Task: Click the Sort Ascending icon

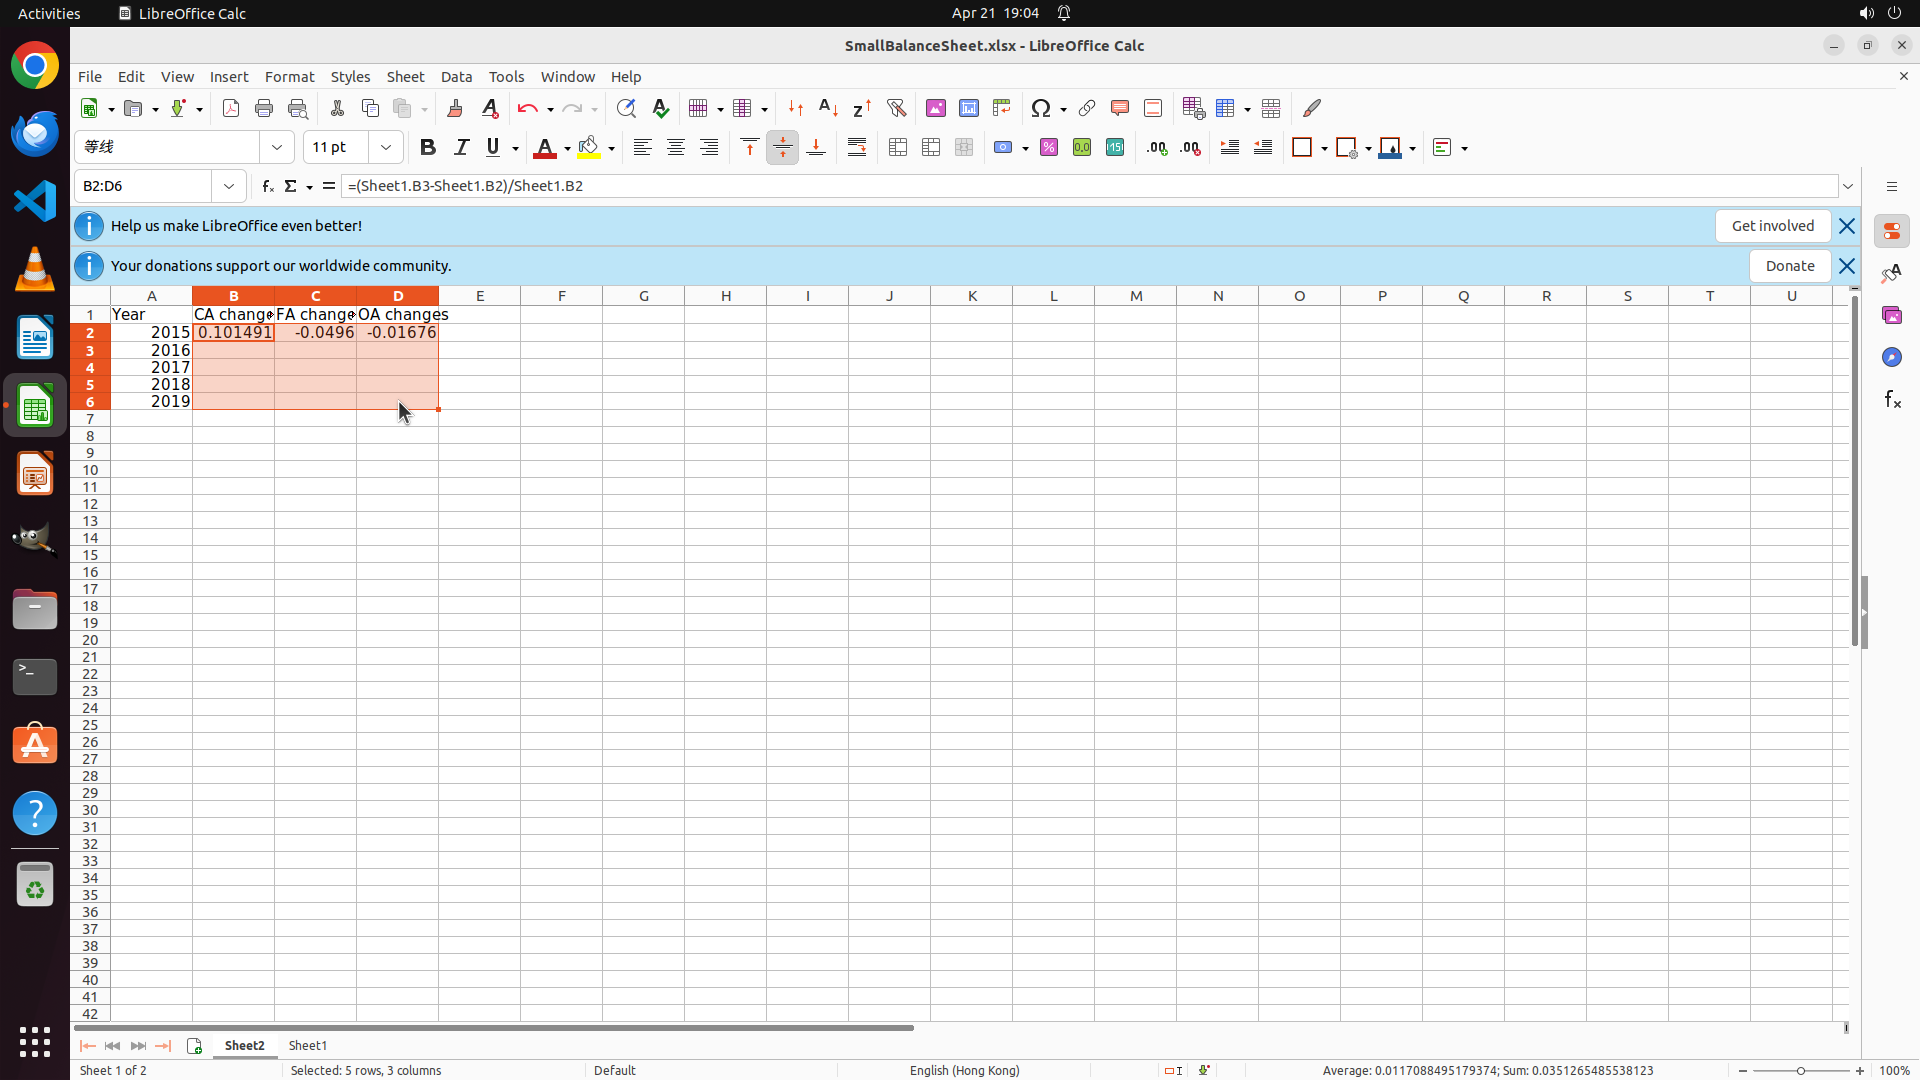Action: (x=828, y=108)
